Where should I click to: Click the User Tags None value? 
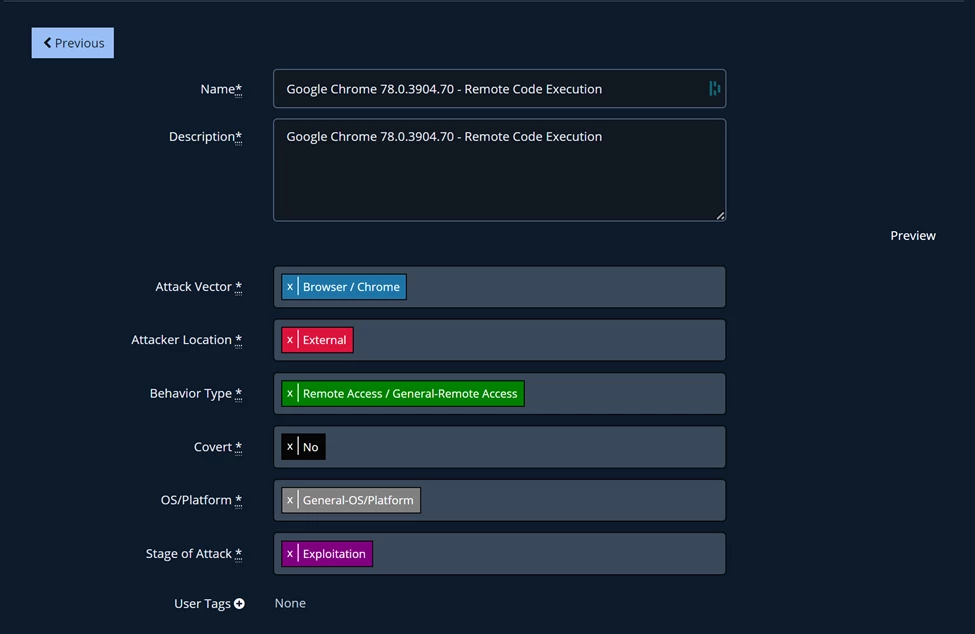point(290,603)
